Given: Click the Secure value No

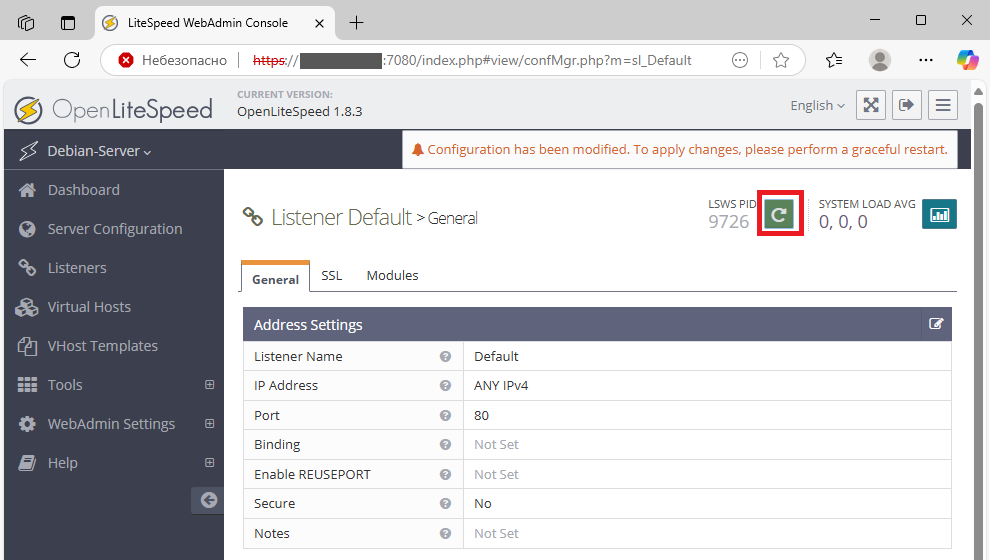Looking at the screenshot, I should [482, 504].
